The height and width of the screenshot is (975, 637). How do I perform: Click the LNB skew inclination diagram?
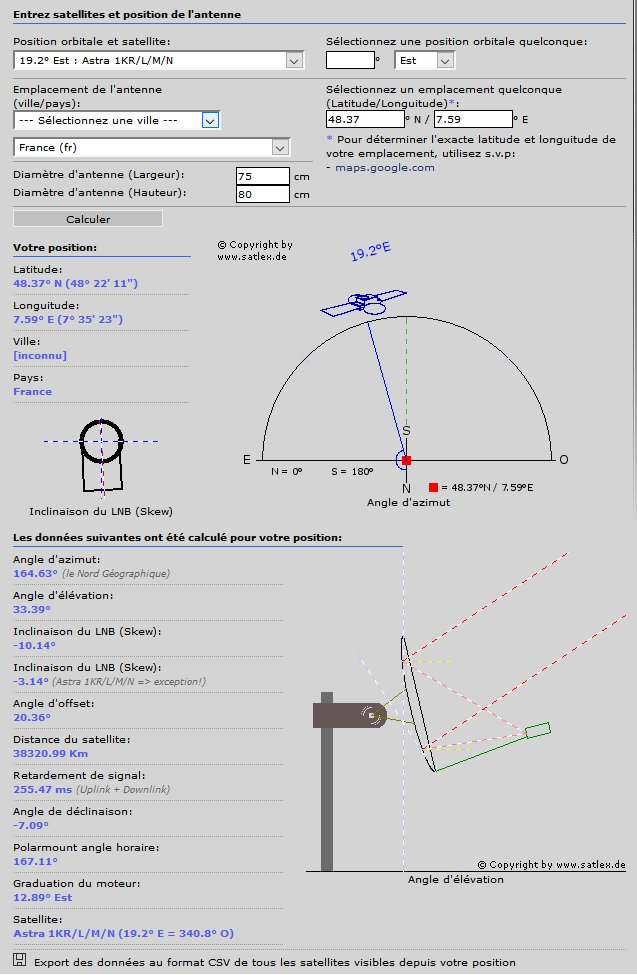(101, 458)
